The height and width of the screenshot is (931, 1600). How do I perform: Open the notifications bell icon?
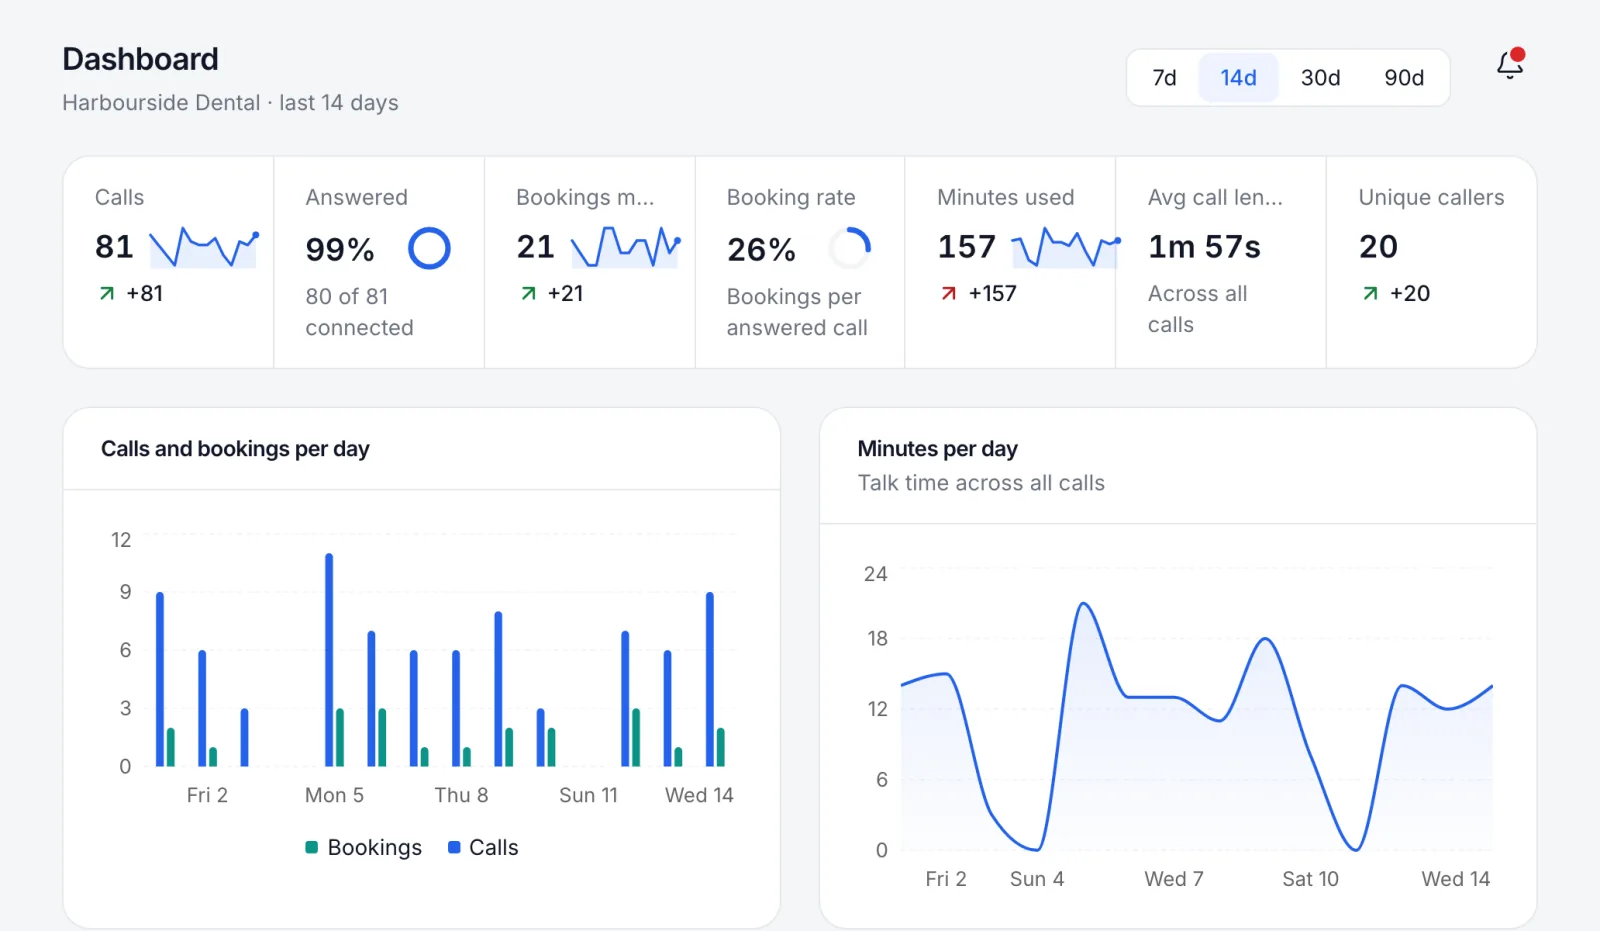coord(1510,64)
